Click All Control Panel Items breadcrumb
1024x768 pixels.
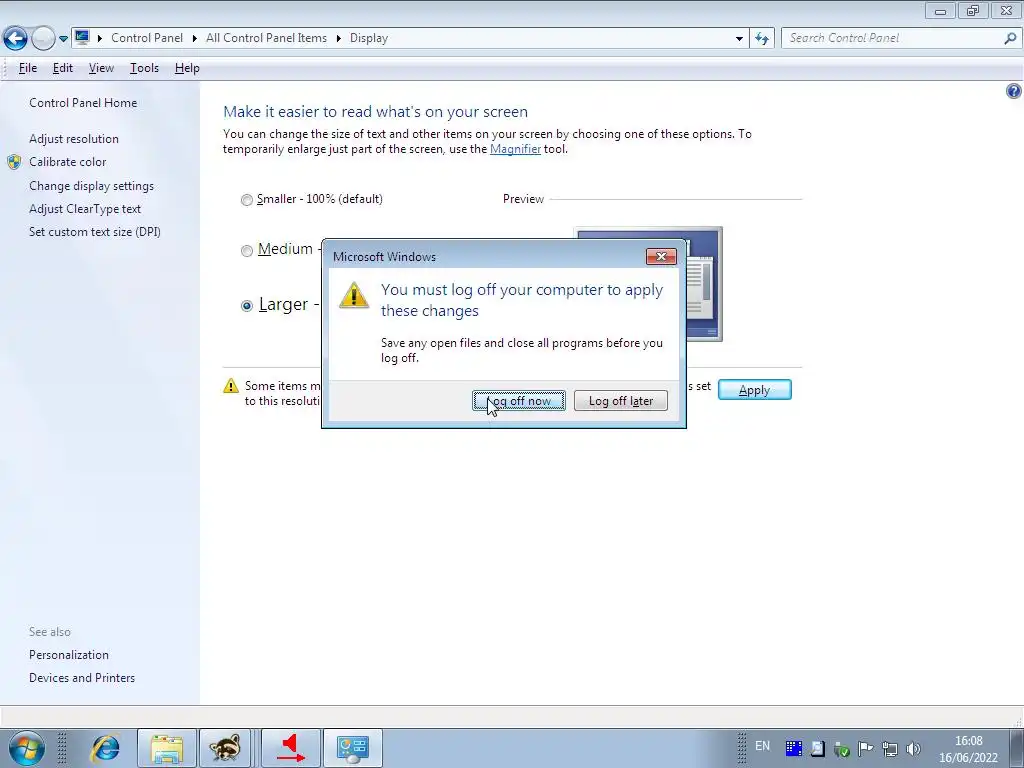point(266,38)
